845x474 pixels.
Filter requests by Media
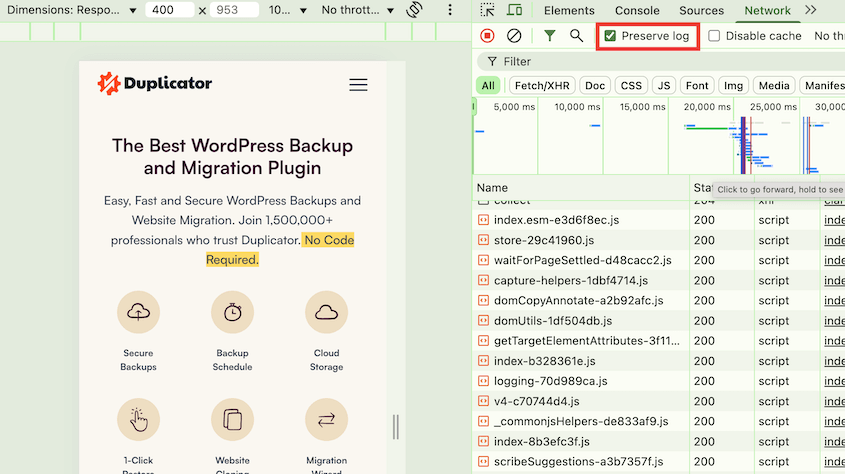pyautogui.click(x=774, y=86)
